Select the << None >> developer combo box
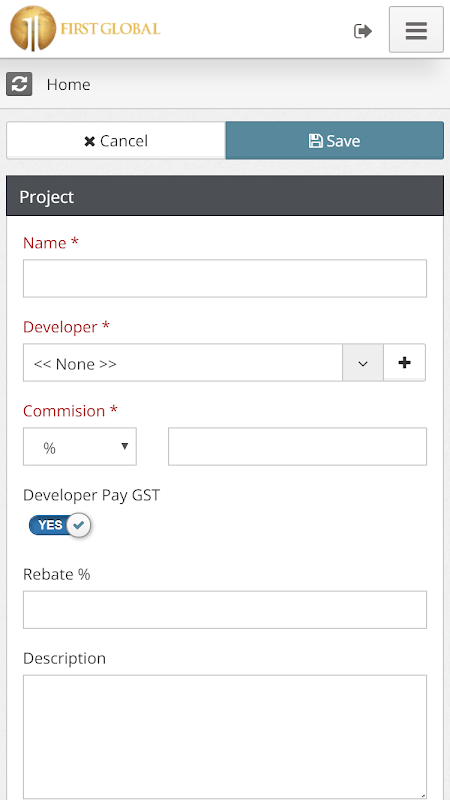This screenshot has height=800, width=450. click(x=183, y=363)
